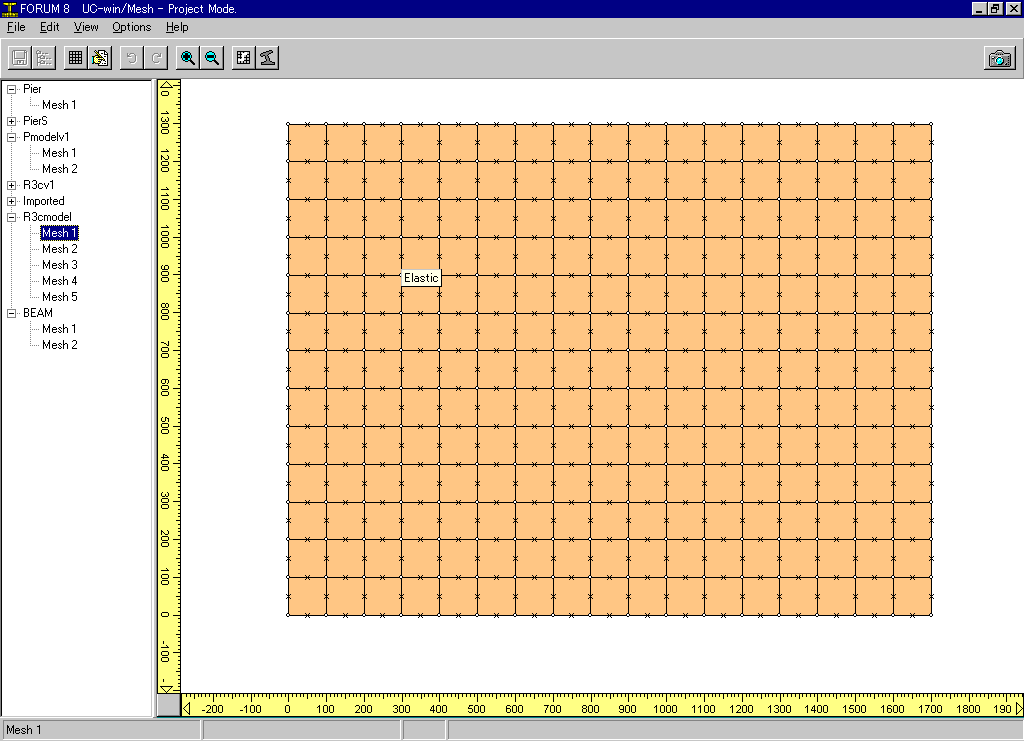The height and width of the screenshot is (742, 1024).
Task: Close the UC-win/Mesh window
Action: [x=1013, y=9]
